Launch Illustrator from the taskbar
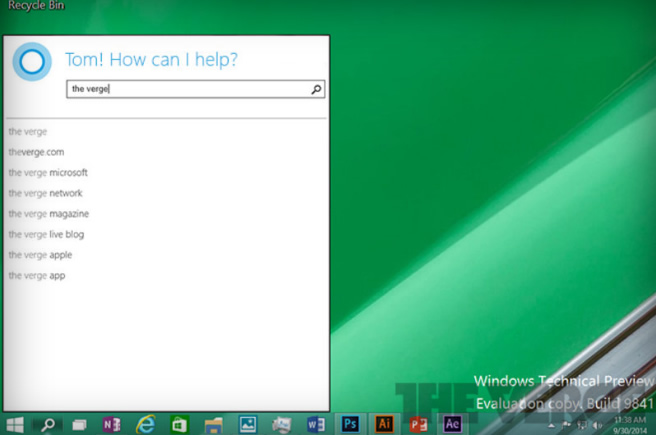The height and width of the screenshot is (435, 656). [384, 424]
